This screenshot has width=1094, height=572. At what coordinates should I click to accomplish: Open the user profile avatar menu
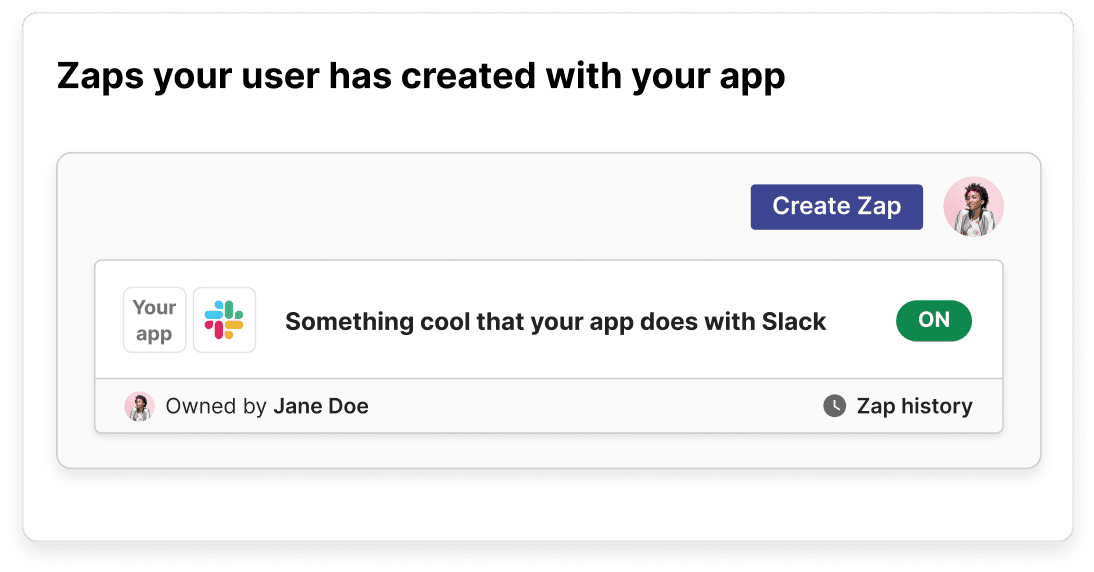973,207
